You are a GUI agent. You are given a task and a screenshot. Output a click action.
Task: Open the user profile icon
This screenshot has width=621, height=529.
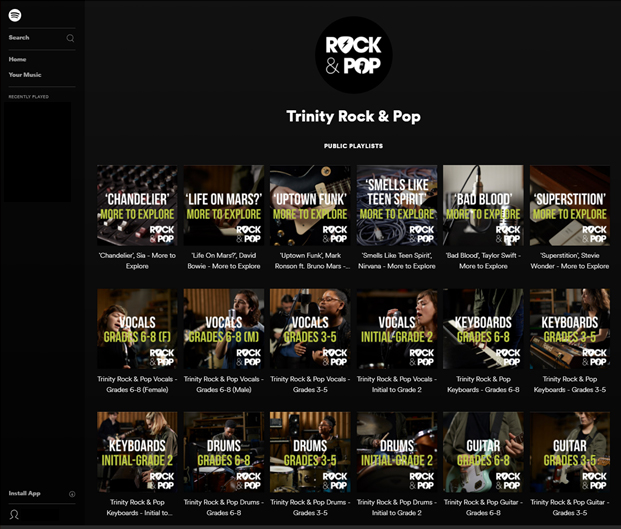click(14, 514)
